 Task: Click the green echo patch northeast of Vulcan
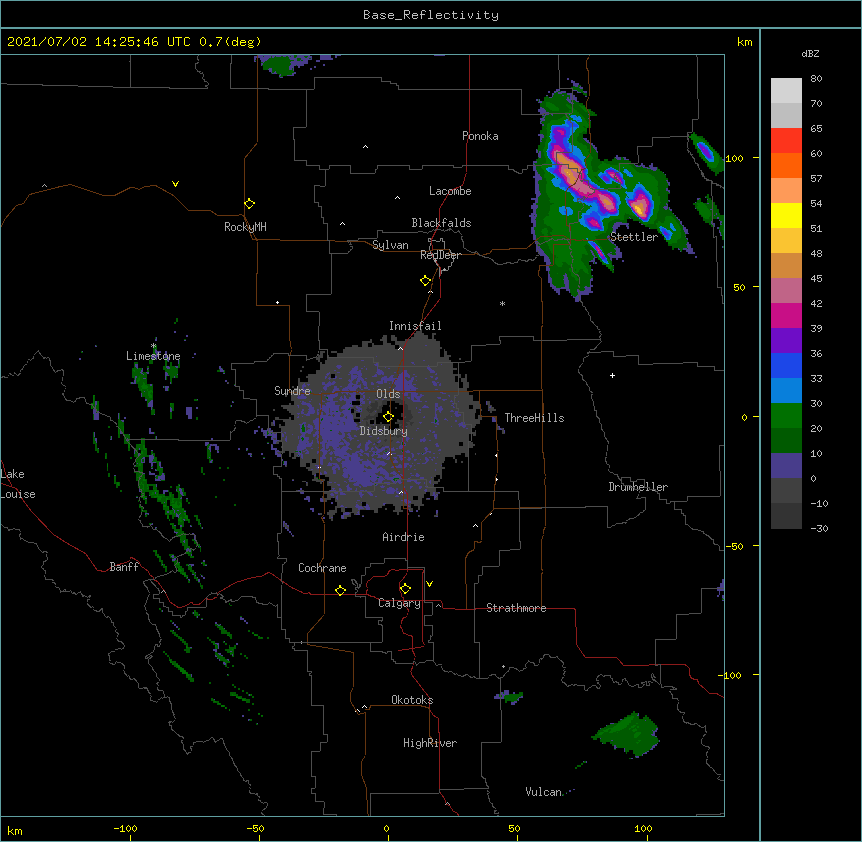coord(627,734)
